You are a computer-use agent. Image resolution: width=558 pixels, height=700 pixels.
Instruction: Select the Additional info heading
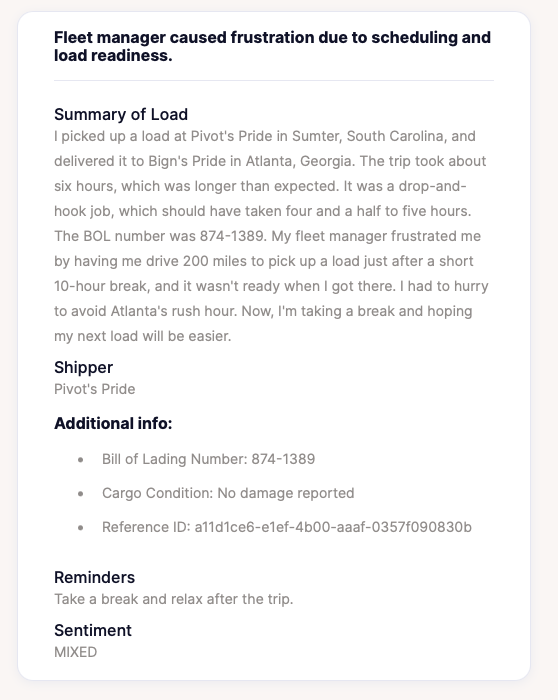[x=113, y=423]
